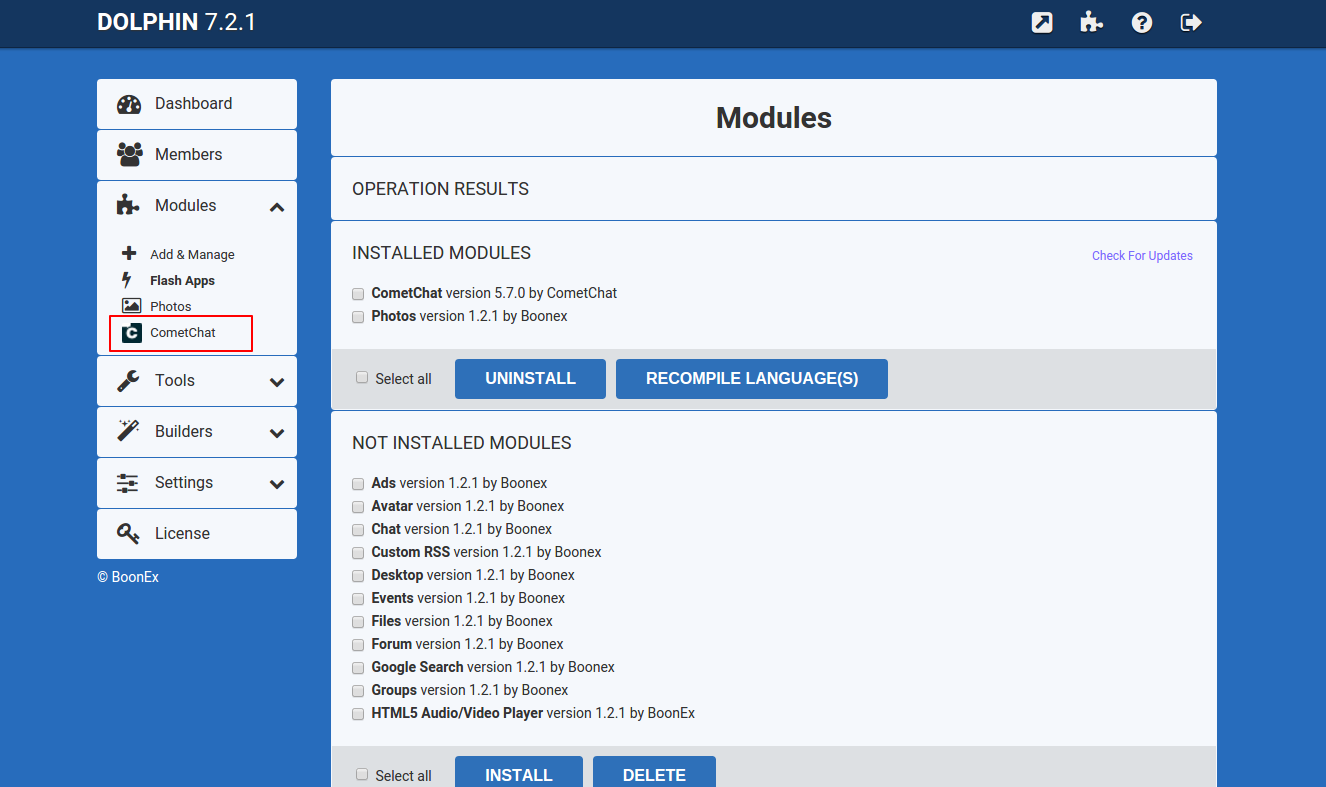This screenshot has width=1326, height=787.
Task: Tick the Ads module checkbox
Action: coord(358,484)
